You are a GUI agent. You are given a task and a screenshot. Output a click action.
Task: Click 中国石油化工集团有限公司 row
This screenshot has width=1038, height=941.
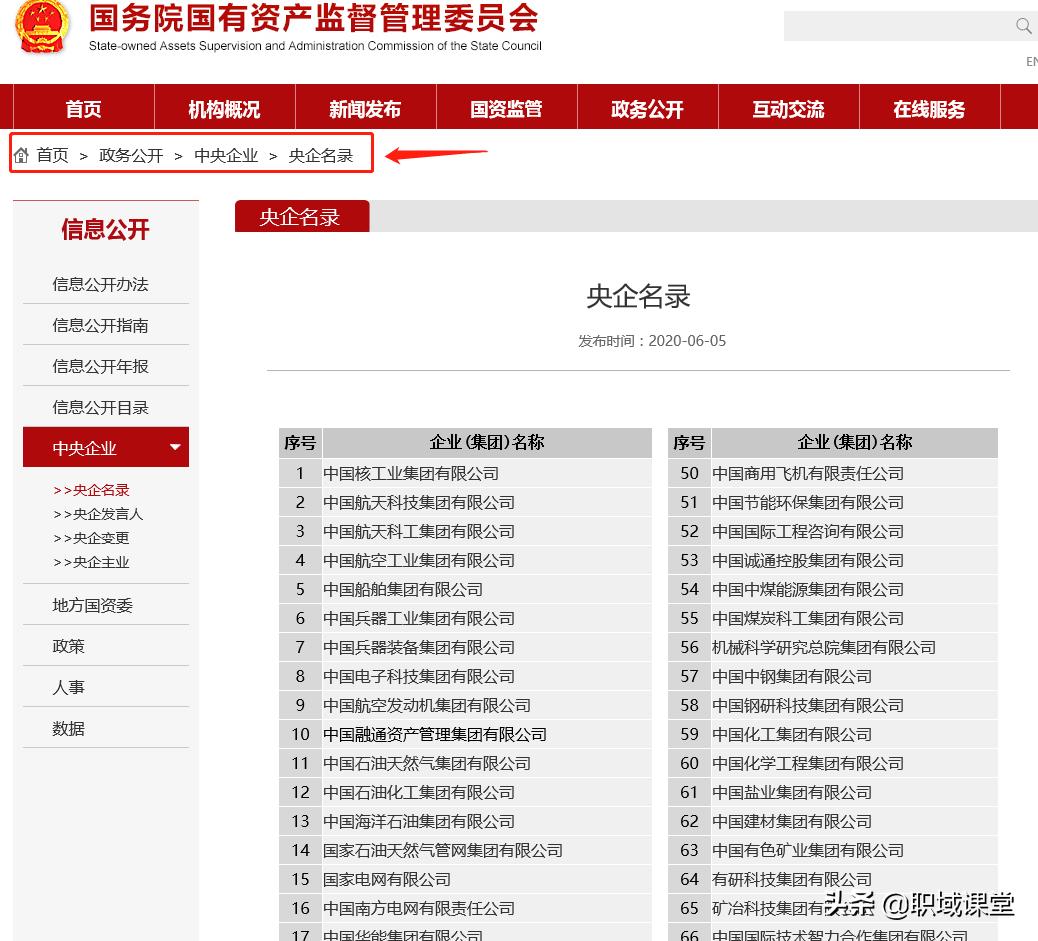[x=465, y=793]
